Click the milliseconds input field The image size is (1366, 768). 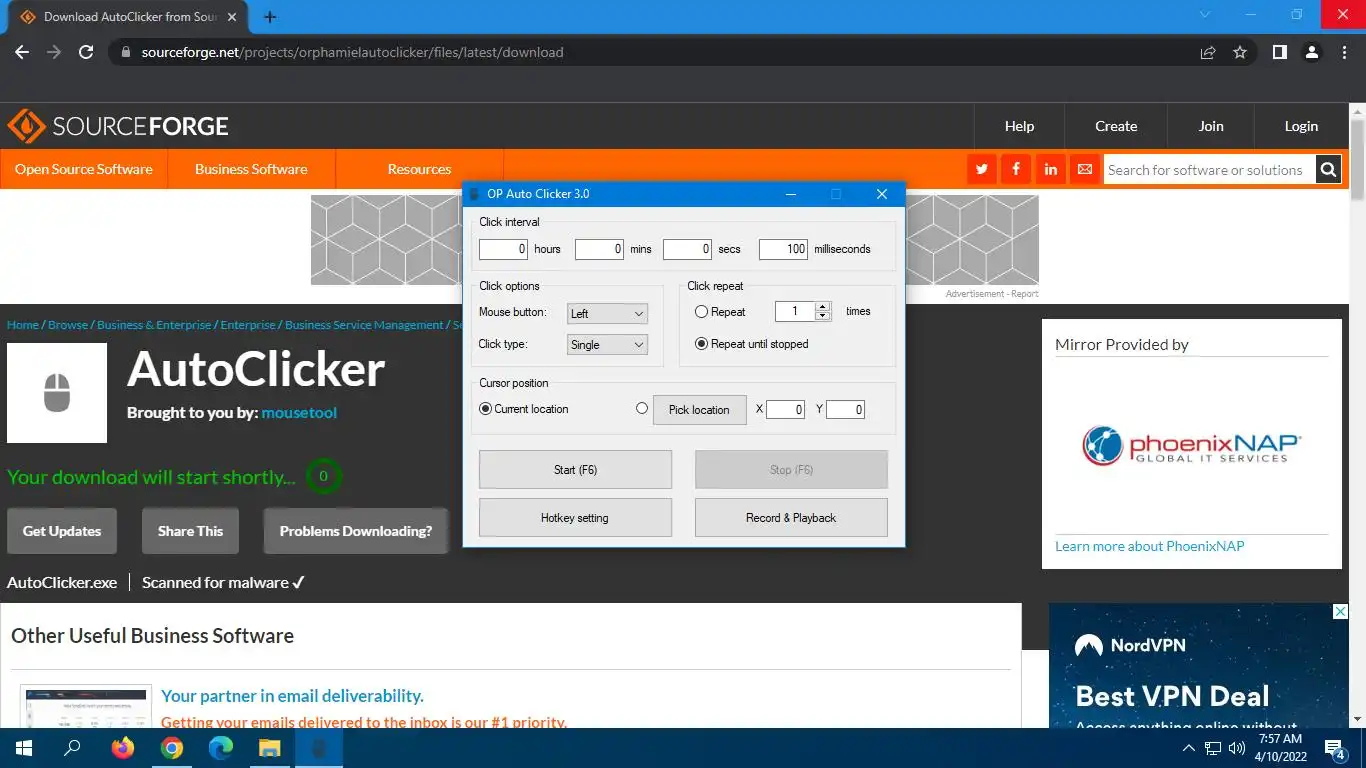click(x=783, y=249)
